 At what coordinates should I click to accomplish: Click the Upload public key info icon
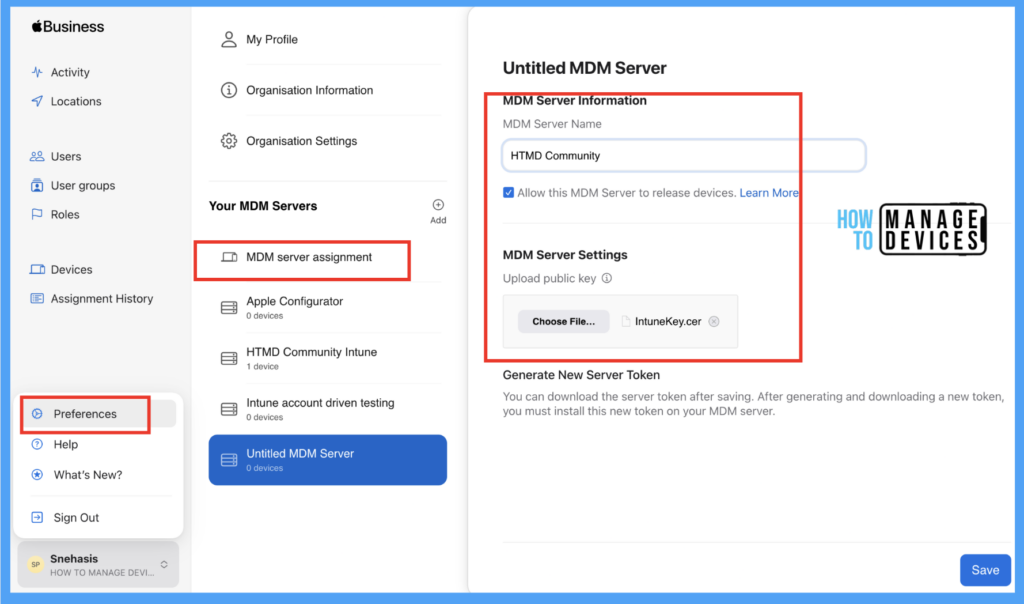click(607, 278)
